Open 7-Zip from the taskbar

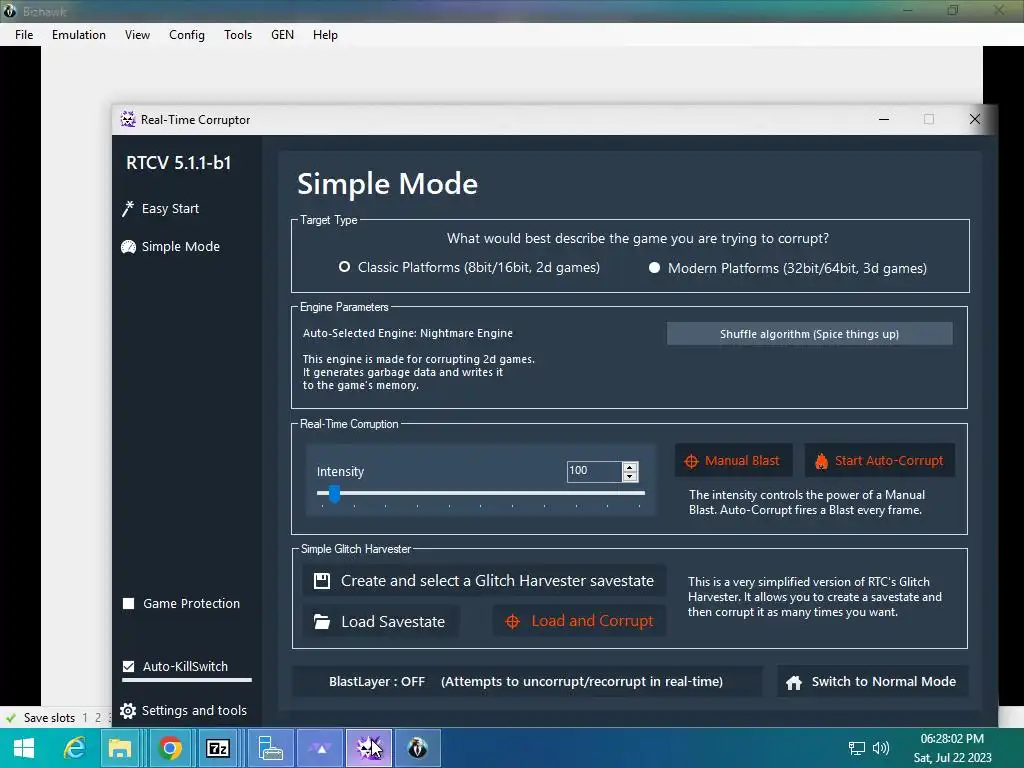pyautogui.click(x=217, y=748)
